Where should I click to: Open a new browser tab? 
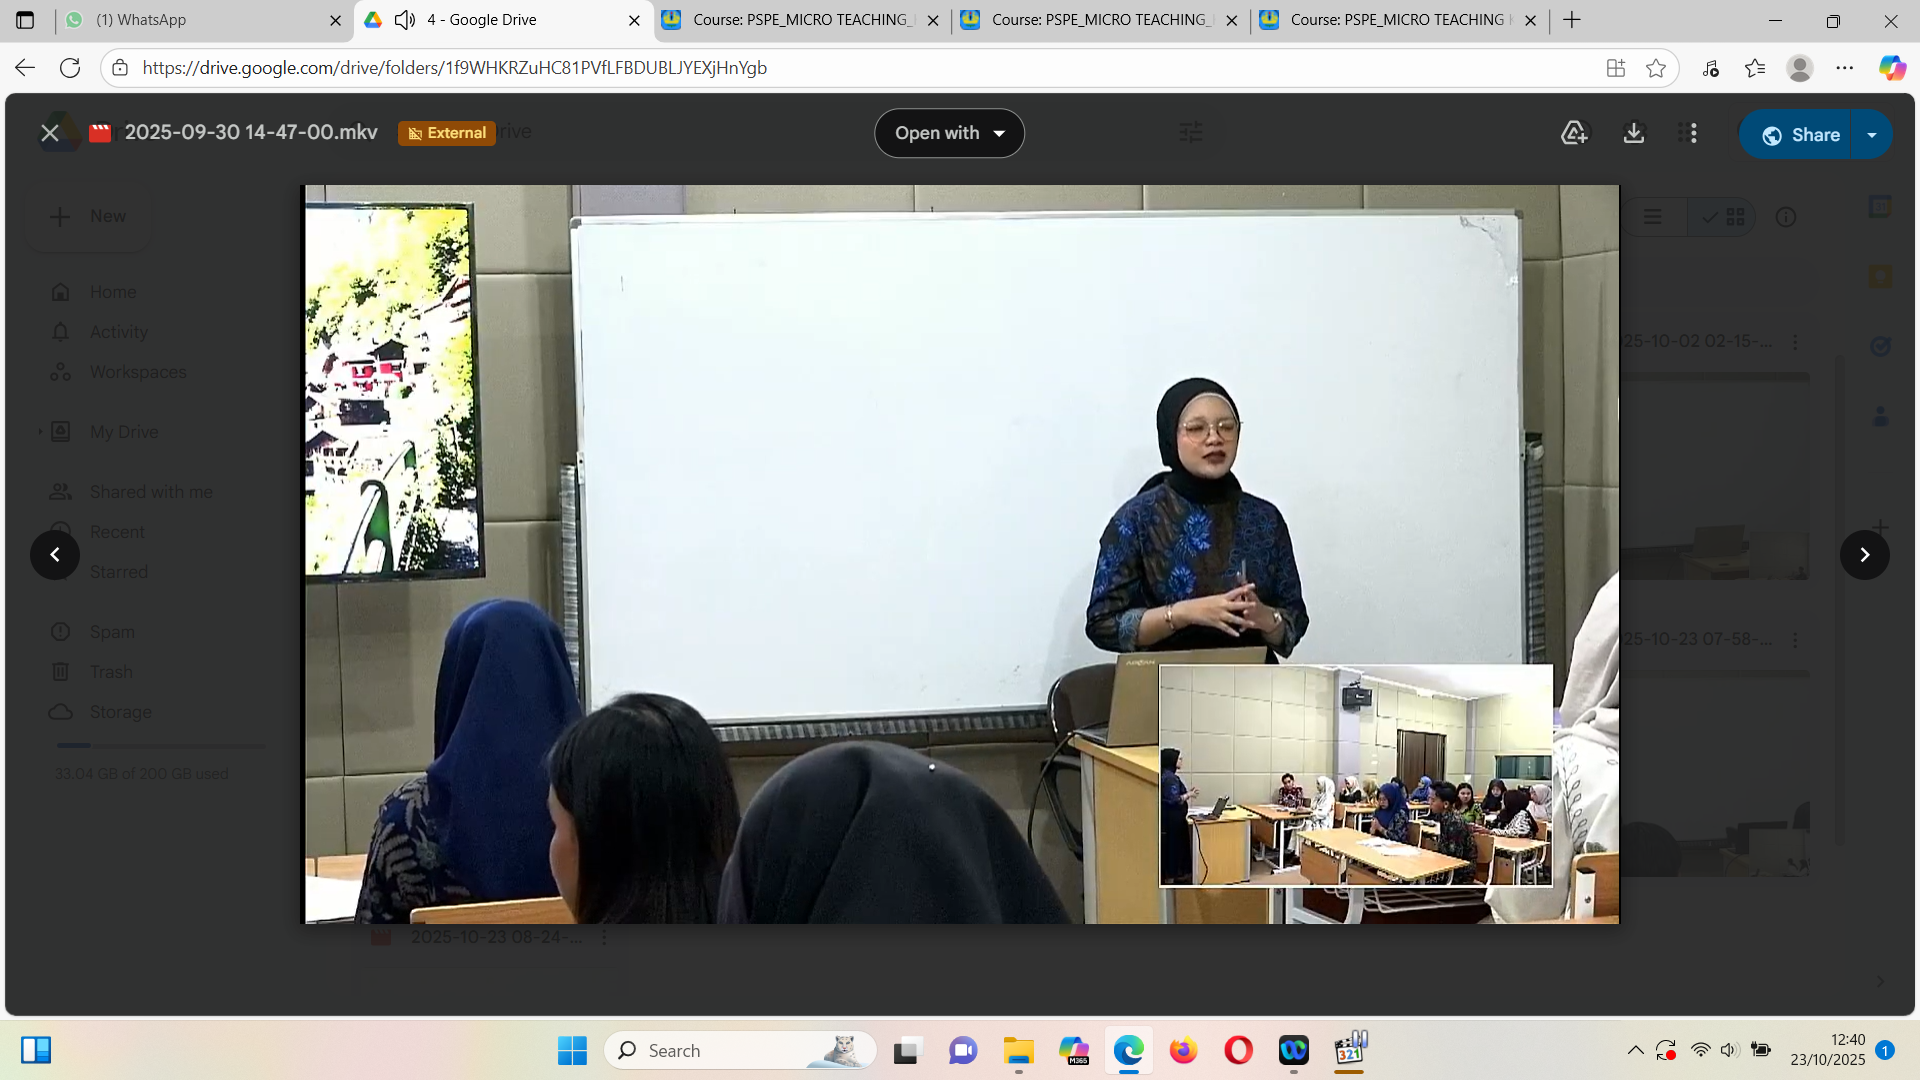pyautogui.click(x=1572, y=20)
